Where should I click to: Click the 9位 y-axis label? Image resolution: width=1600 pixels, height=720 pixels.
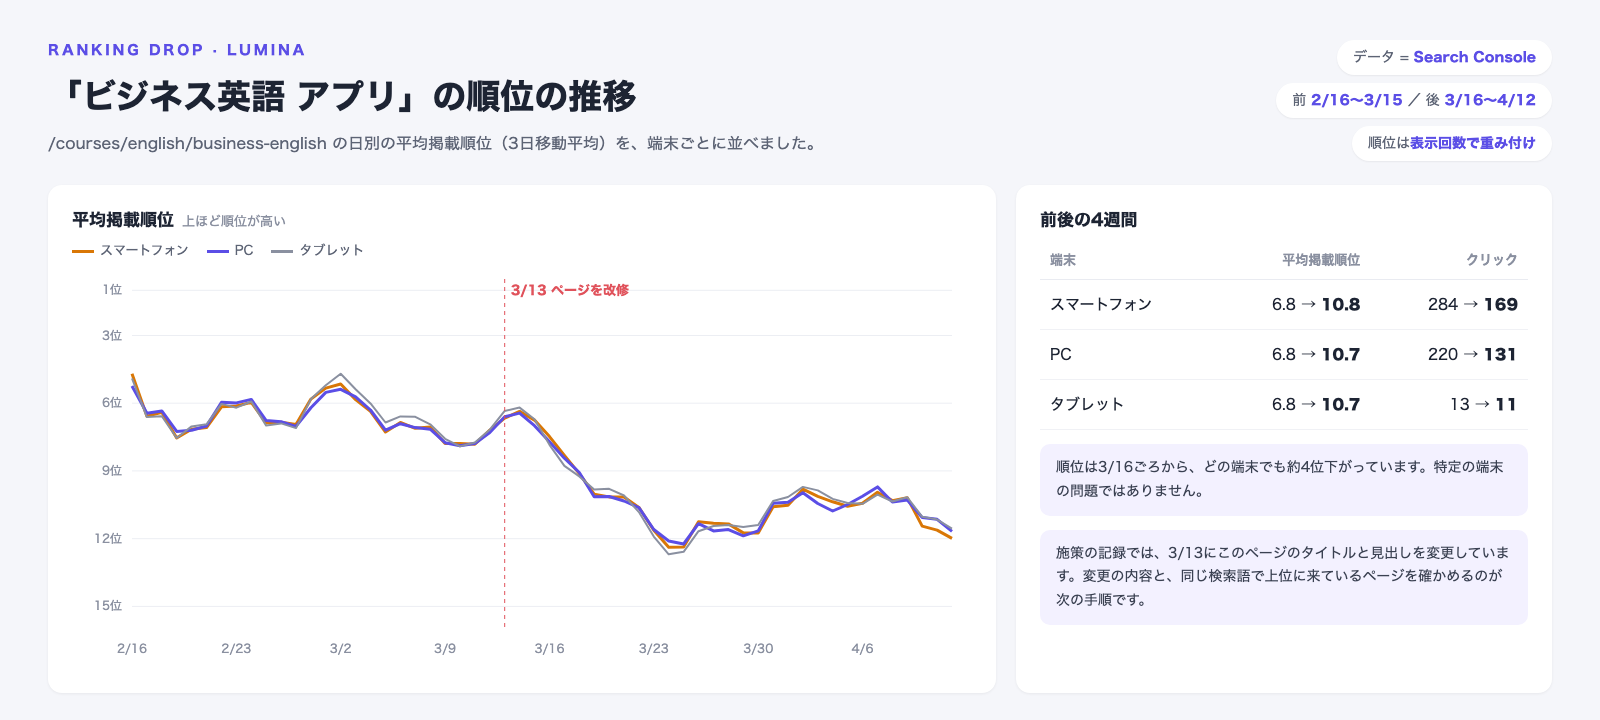tap(112, 470)
